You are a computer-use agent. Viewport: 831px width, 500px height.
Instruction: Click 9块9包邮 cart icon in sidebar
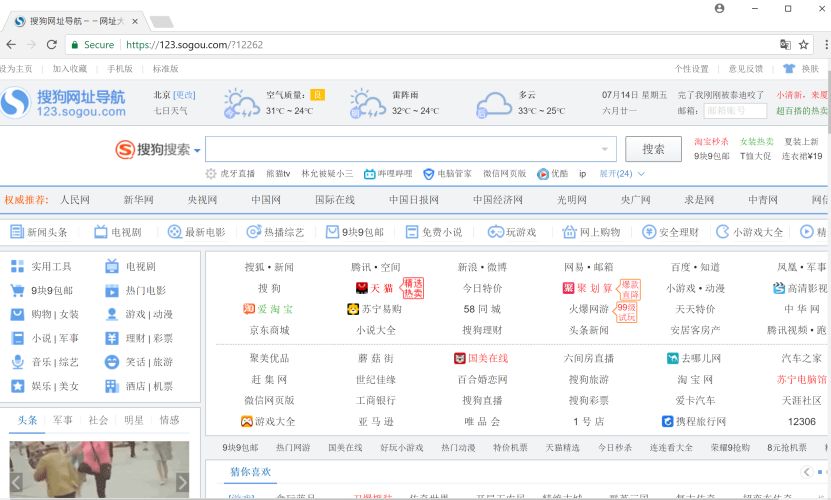(x=17, y=291)
